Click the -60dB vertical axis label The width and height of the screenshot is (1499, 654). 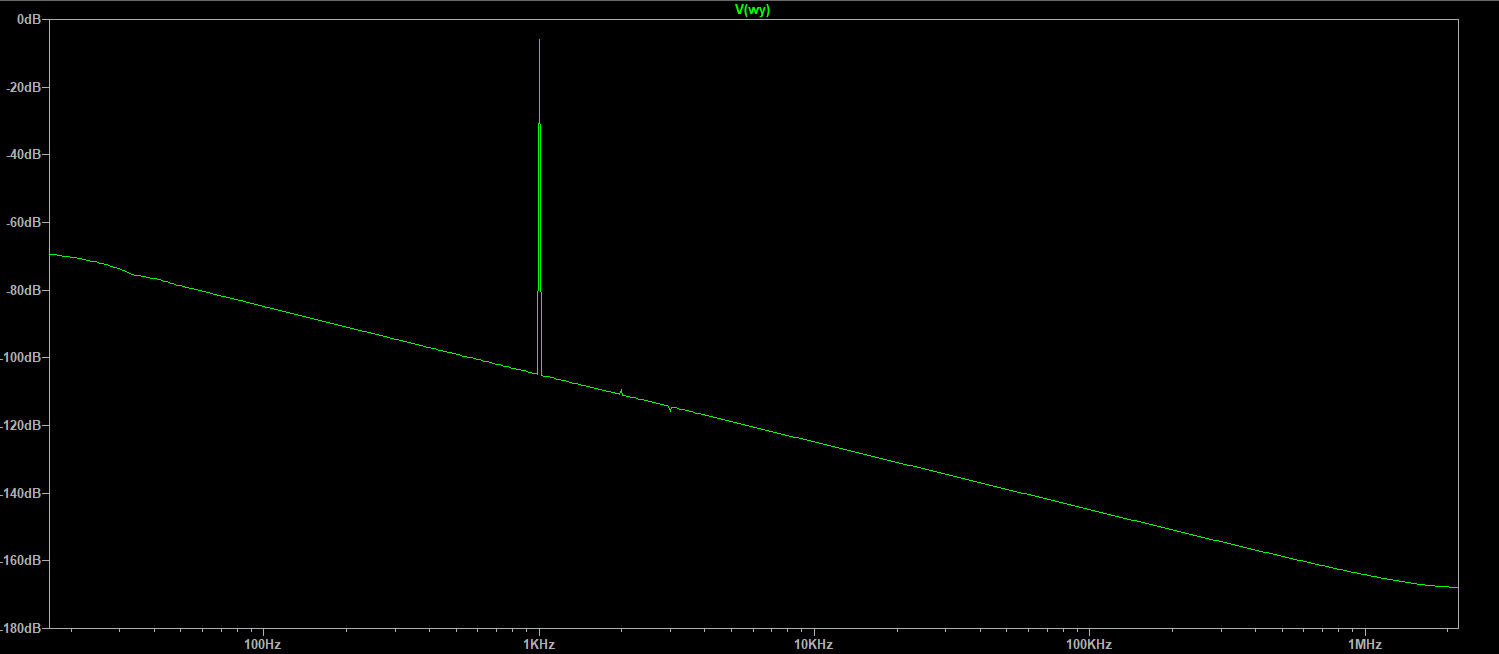[24, 222]
